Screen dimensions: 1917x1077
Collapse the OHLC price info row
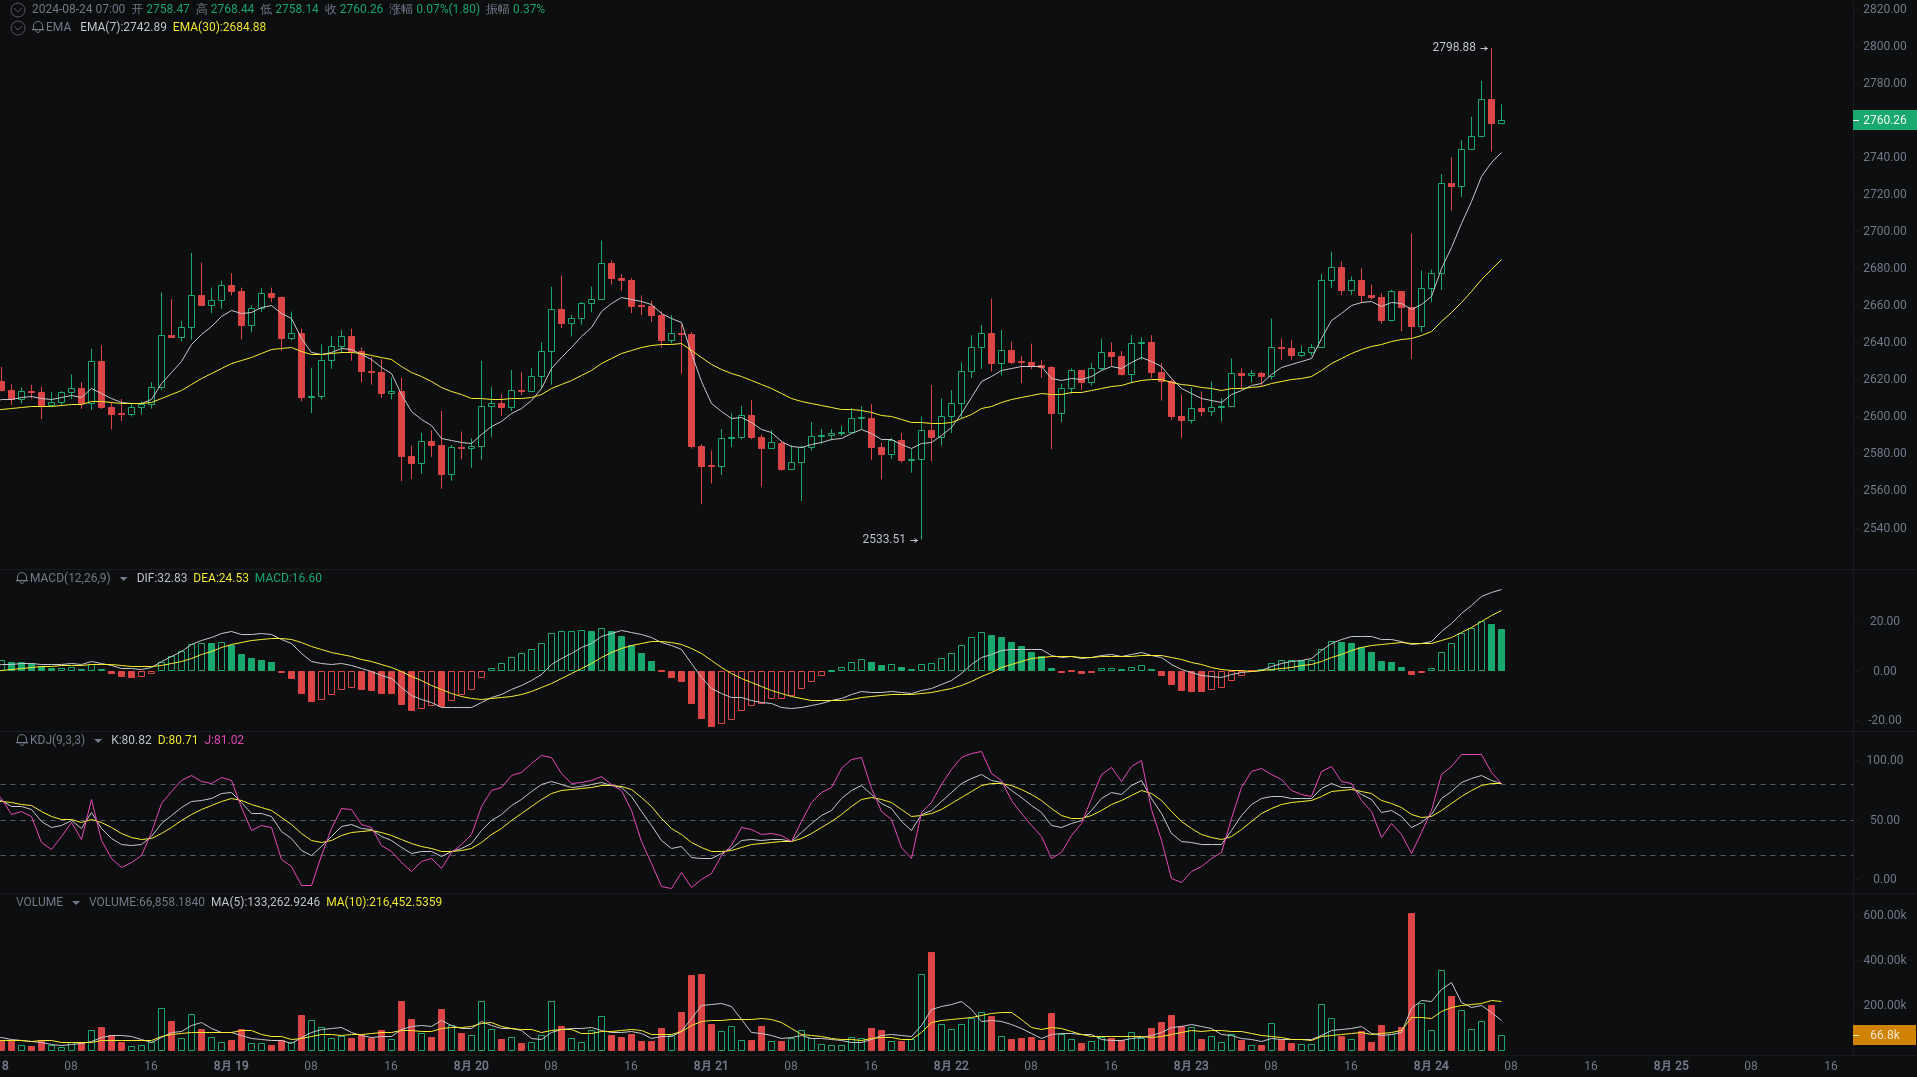[17, 9]
